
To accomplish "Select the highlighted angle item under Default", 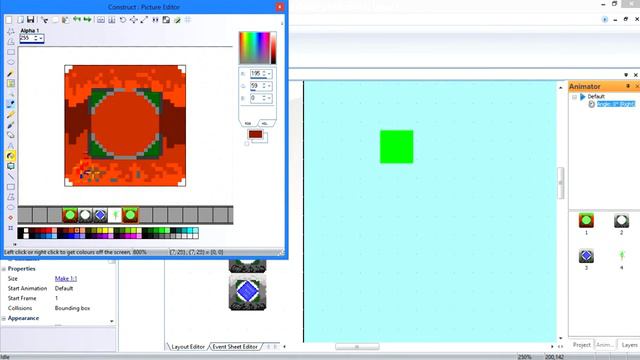I will pos(616,104).
